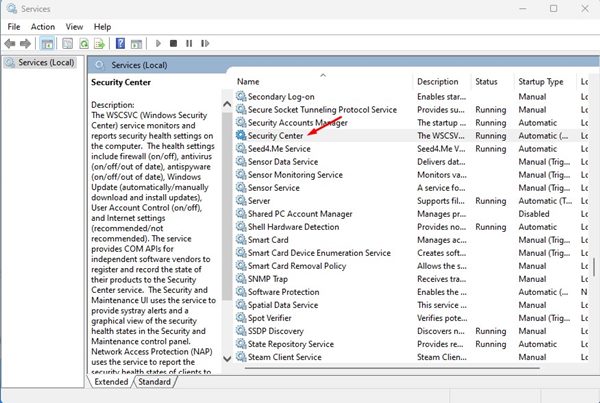The height and width of the screenshot is (403, 600).
Task: Click the Security Center heading in description pane
Action: (x=121, y=82)
